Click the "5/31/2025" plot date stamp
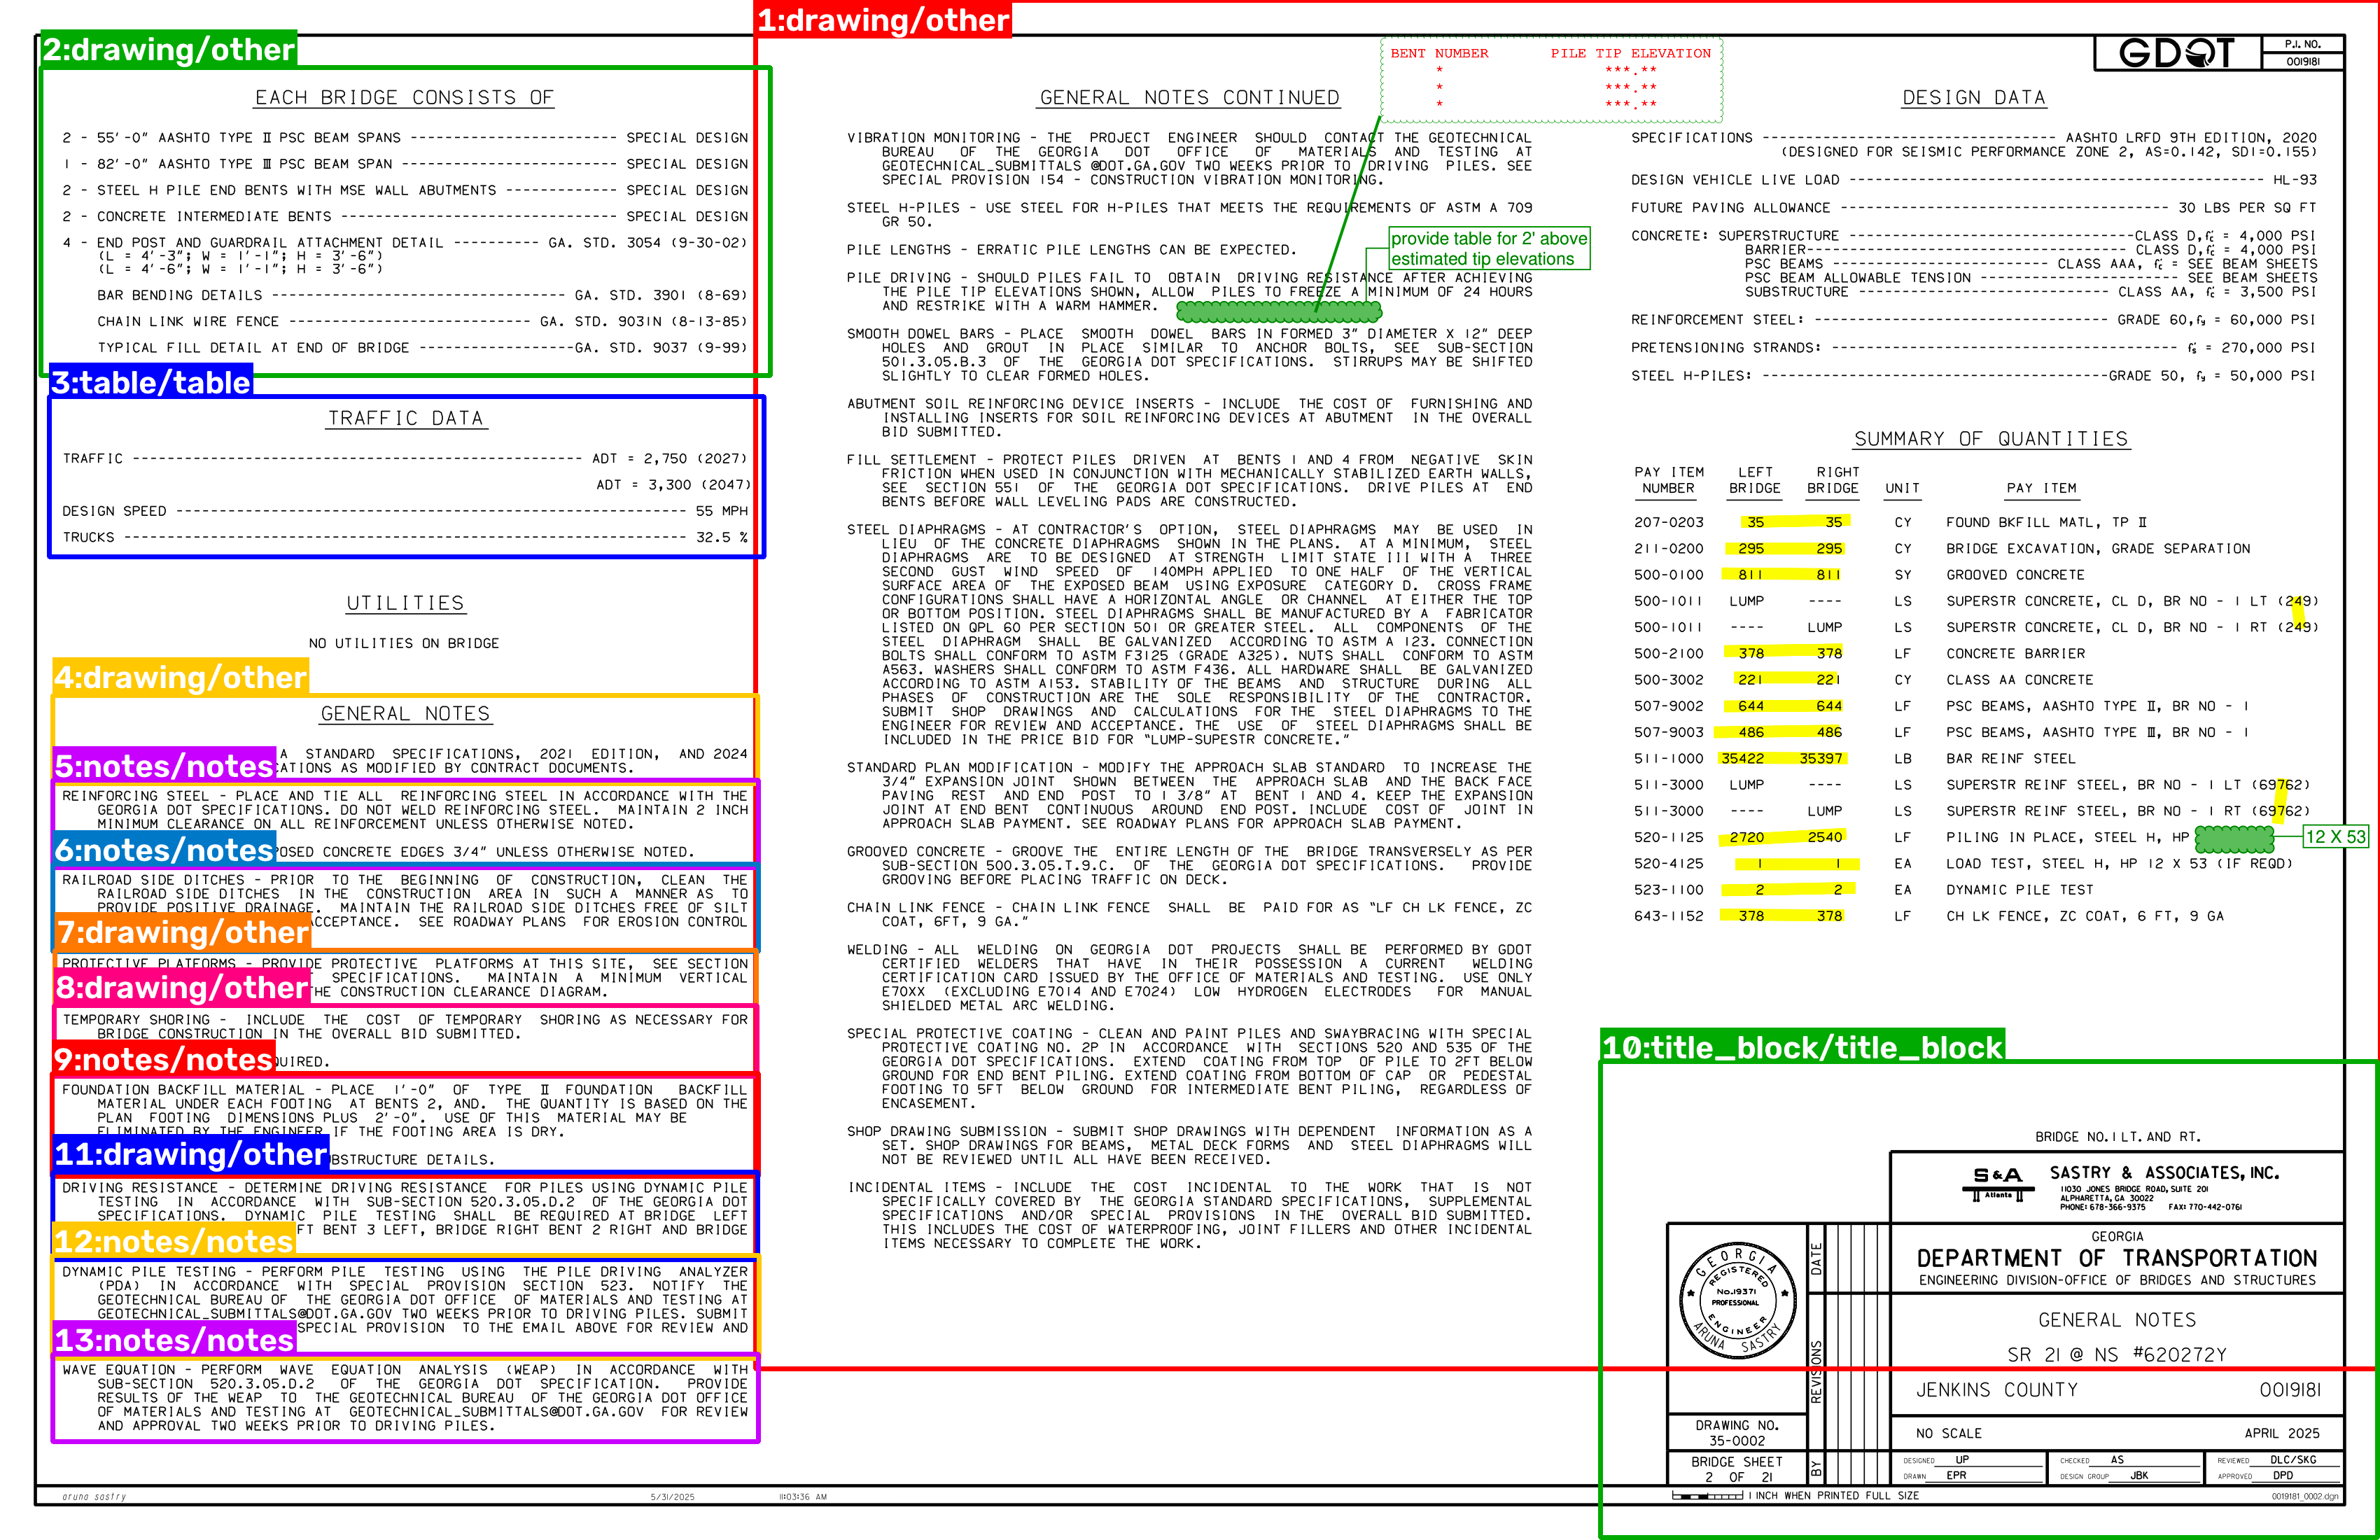 (672, 1497)
